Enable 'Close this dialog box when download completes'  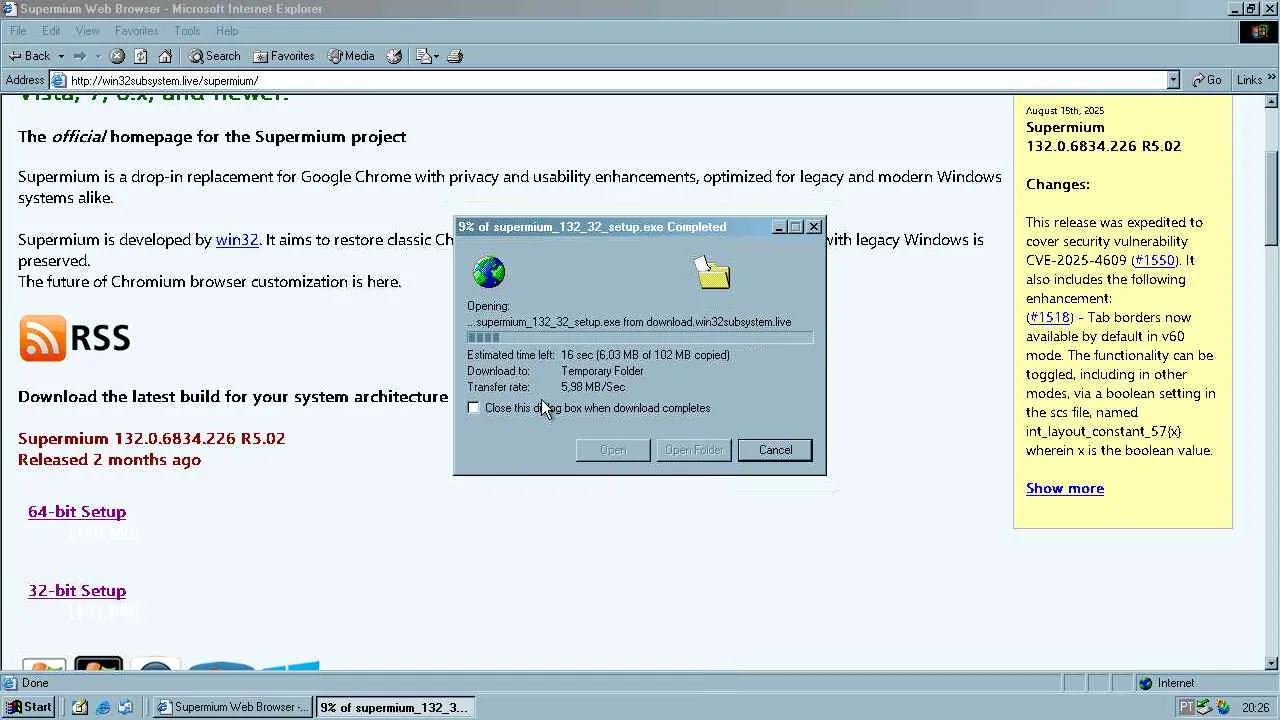click(474, 408)
